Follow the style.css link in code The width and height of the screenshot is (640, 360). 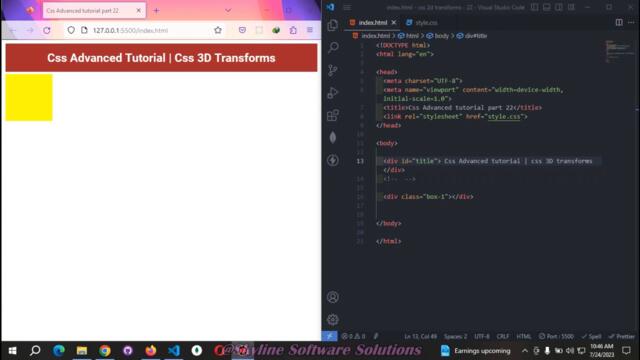504,117
